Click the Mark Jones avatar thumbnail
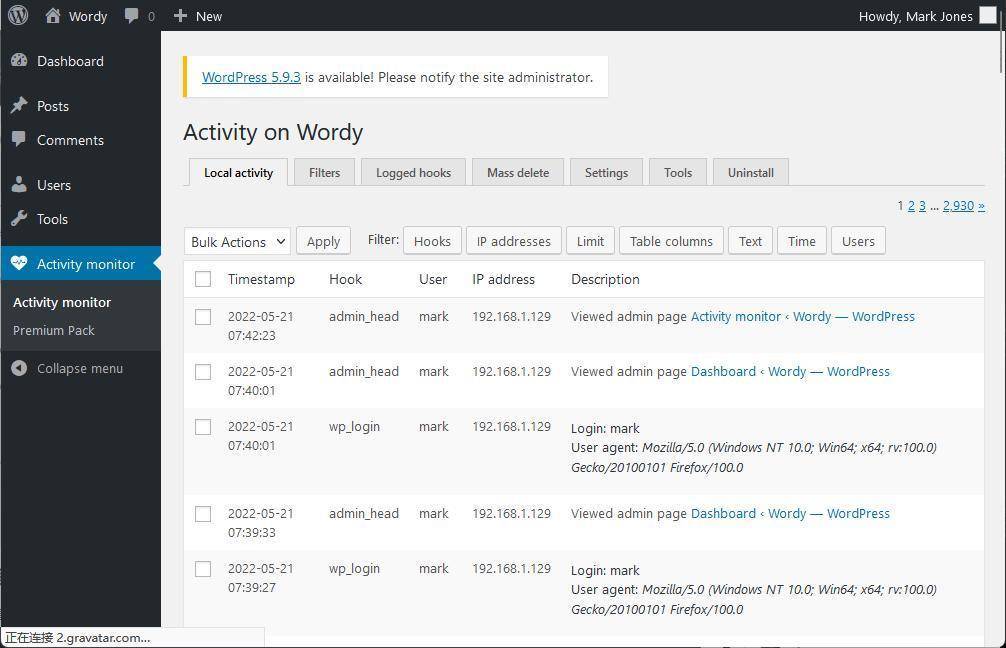This screenshot has width=1006, height=648. pyautogui.click(x=987, y=15)
